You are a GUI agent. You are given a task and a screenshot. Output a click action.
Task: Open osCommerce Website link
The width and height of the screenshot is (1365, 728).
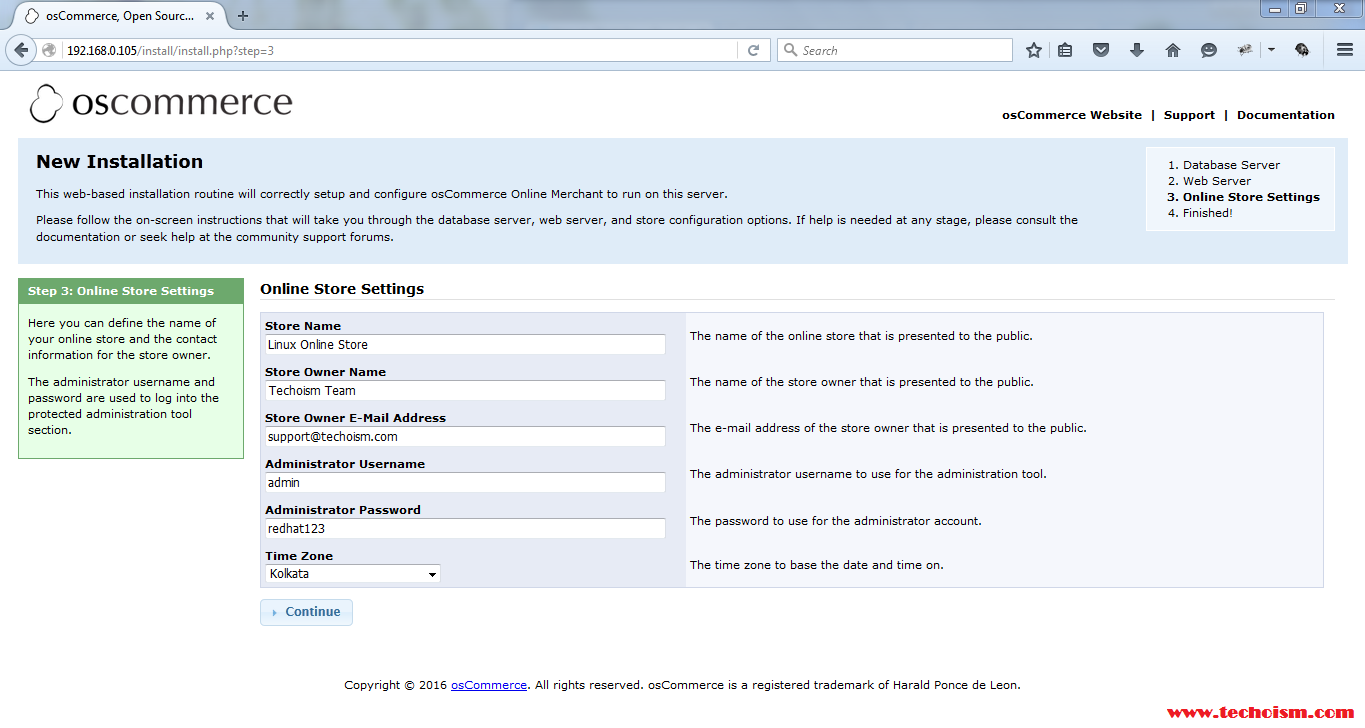coord(1072,115)
